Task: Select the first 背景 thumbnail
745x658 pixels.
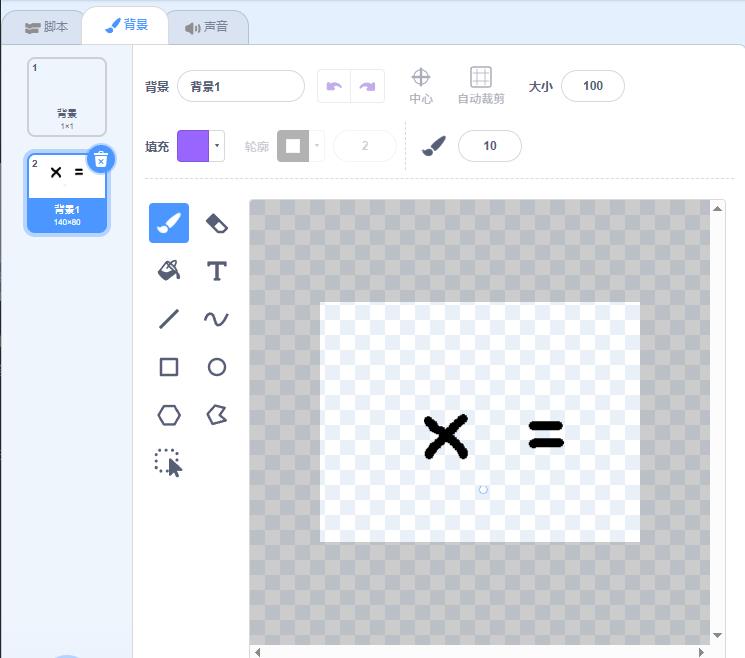Action: coord(67,97)
